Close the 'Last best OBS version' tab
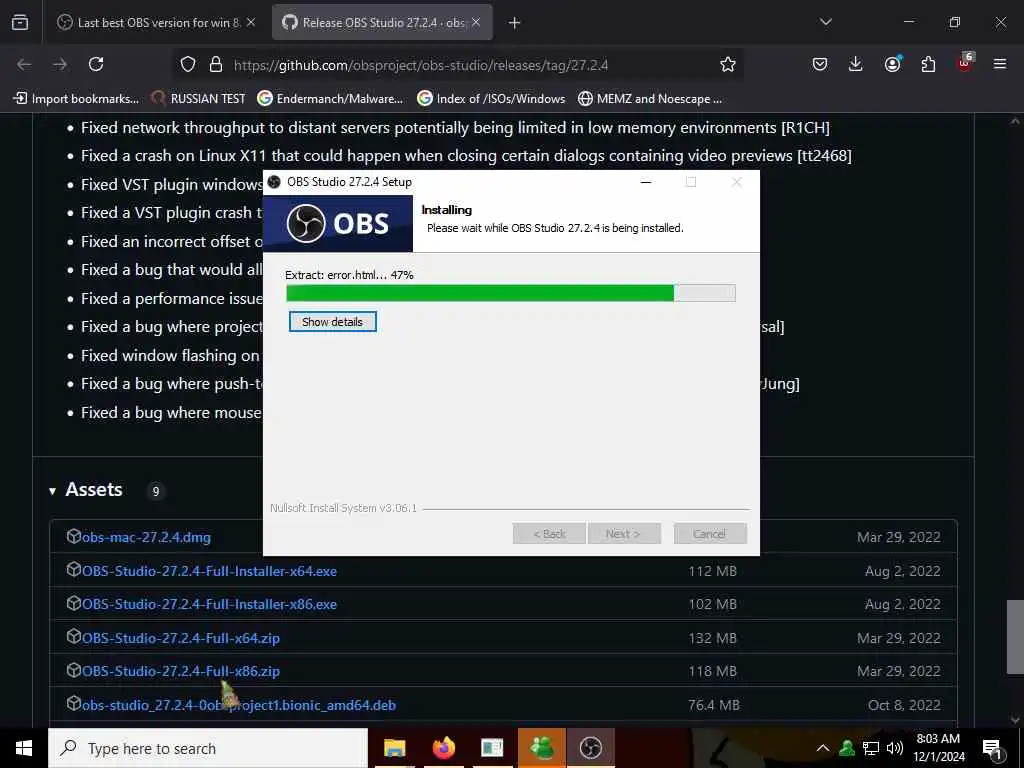The image size is (1024, 768). tap(251, 22)
